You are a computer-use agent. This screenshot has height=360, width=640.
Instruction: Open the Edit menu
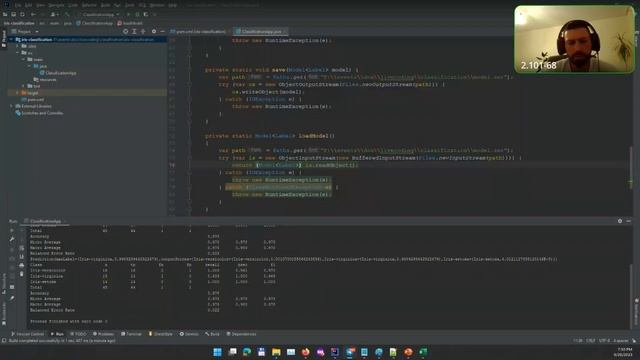click(x=29, y=5)
